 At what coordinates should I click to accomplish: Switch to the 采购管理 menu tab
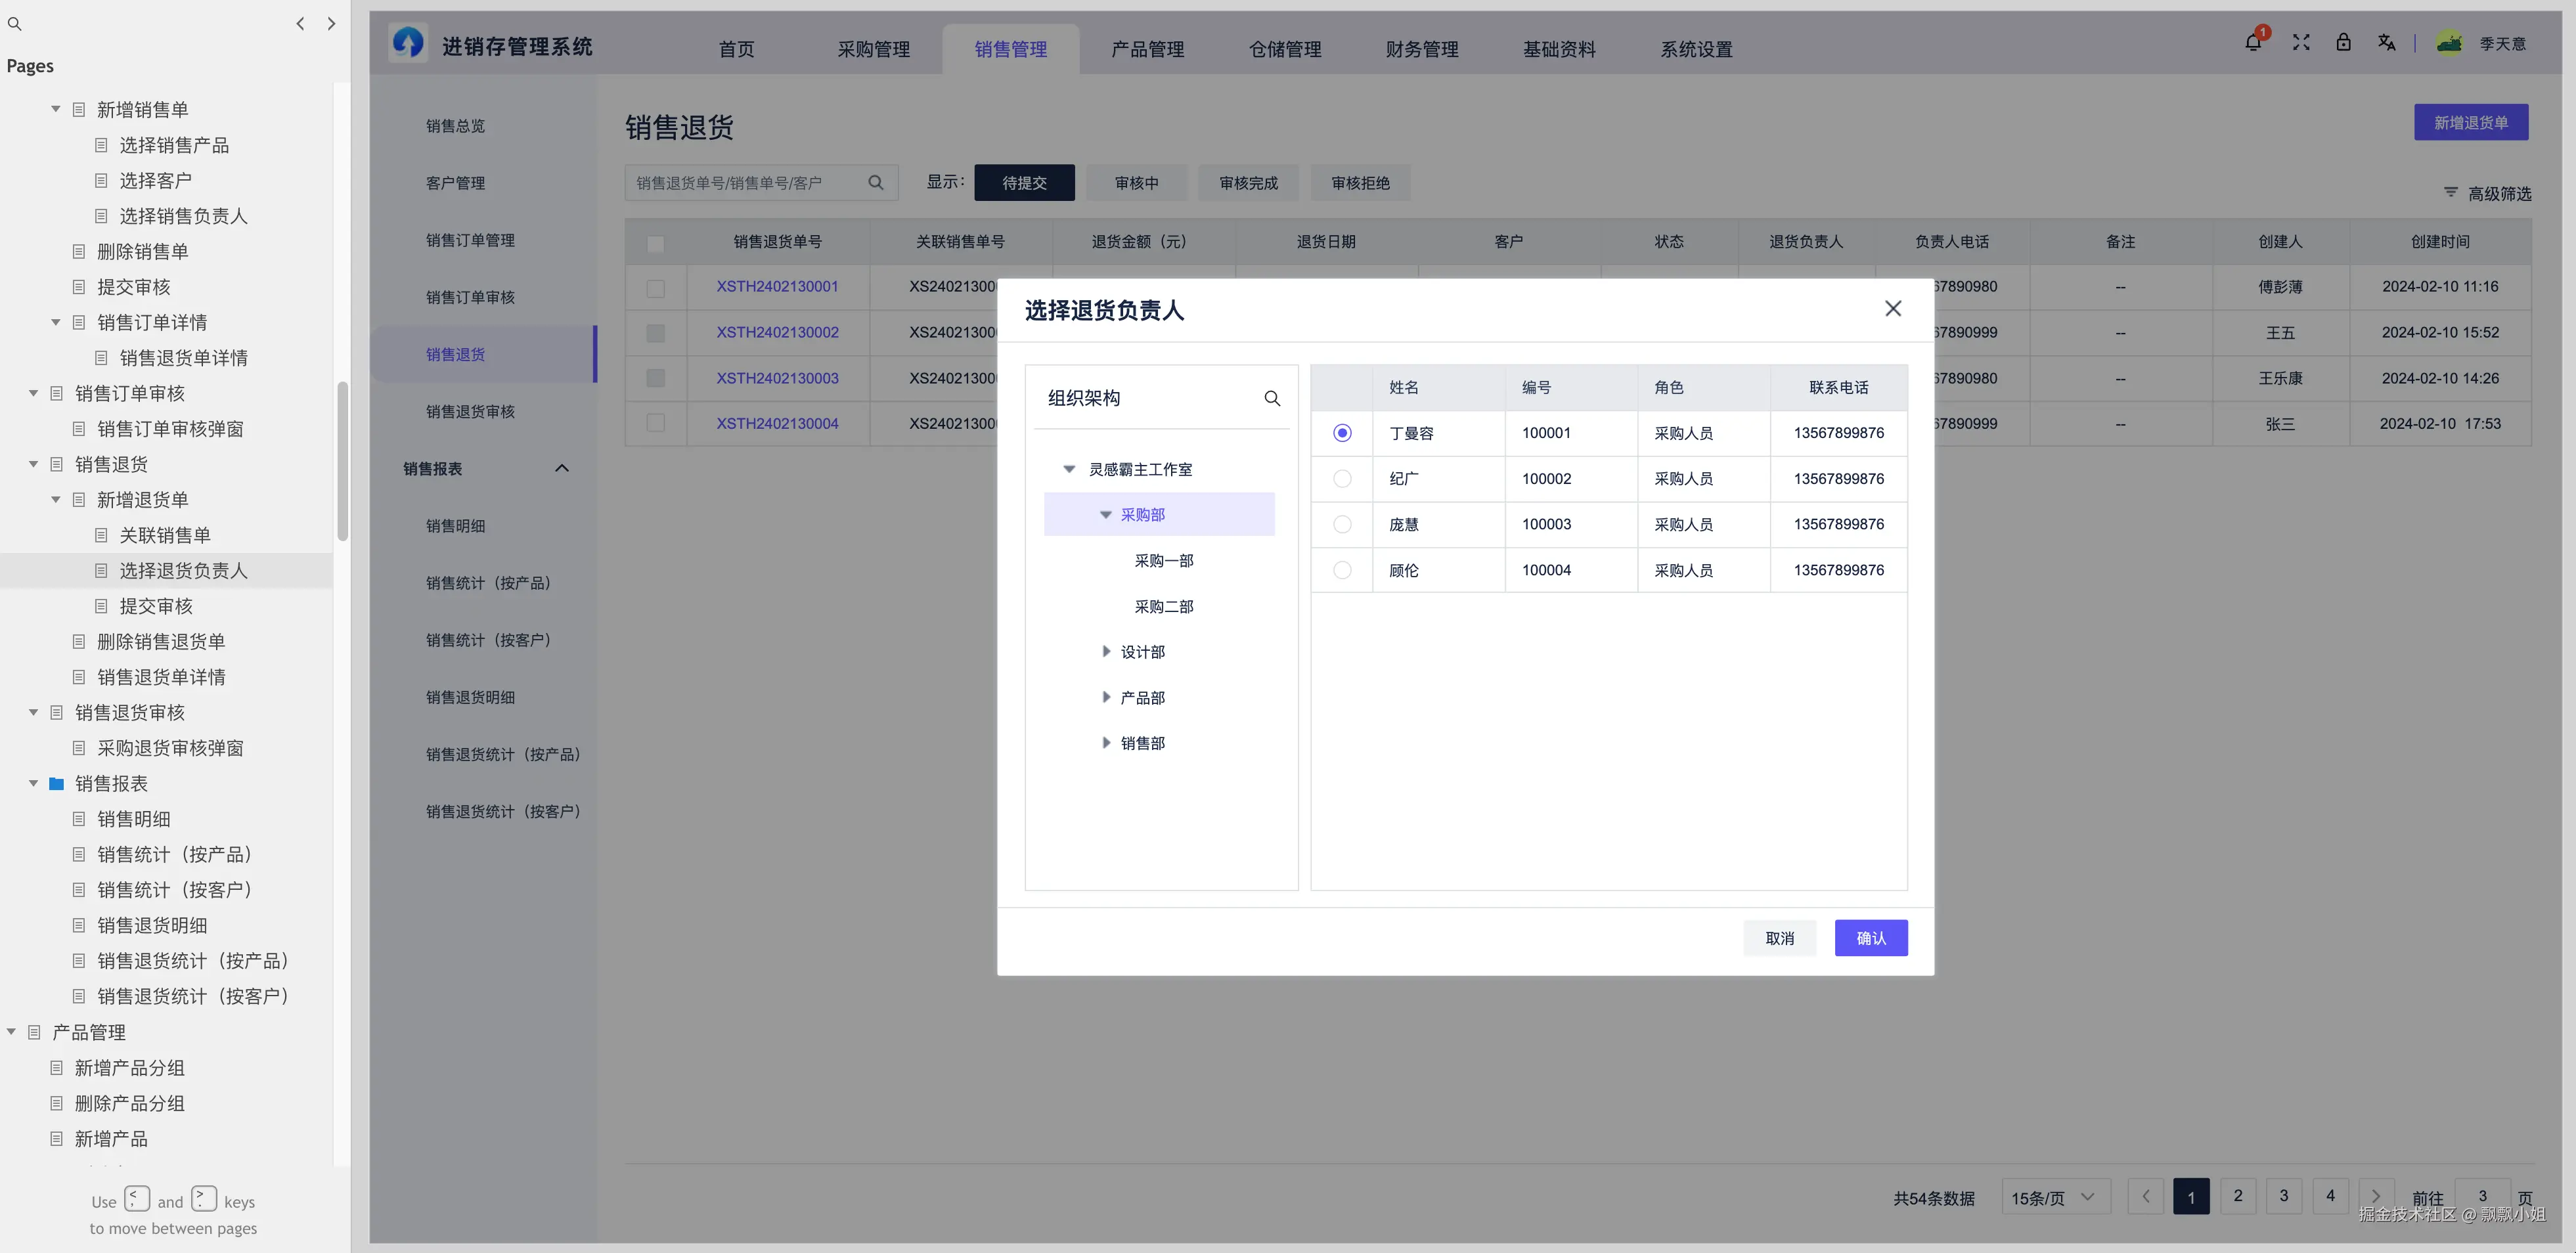(873, 48)
